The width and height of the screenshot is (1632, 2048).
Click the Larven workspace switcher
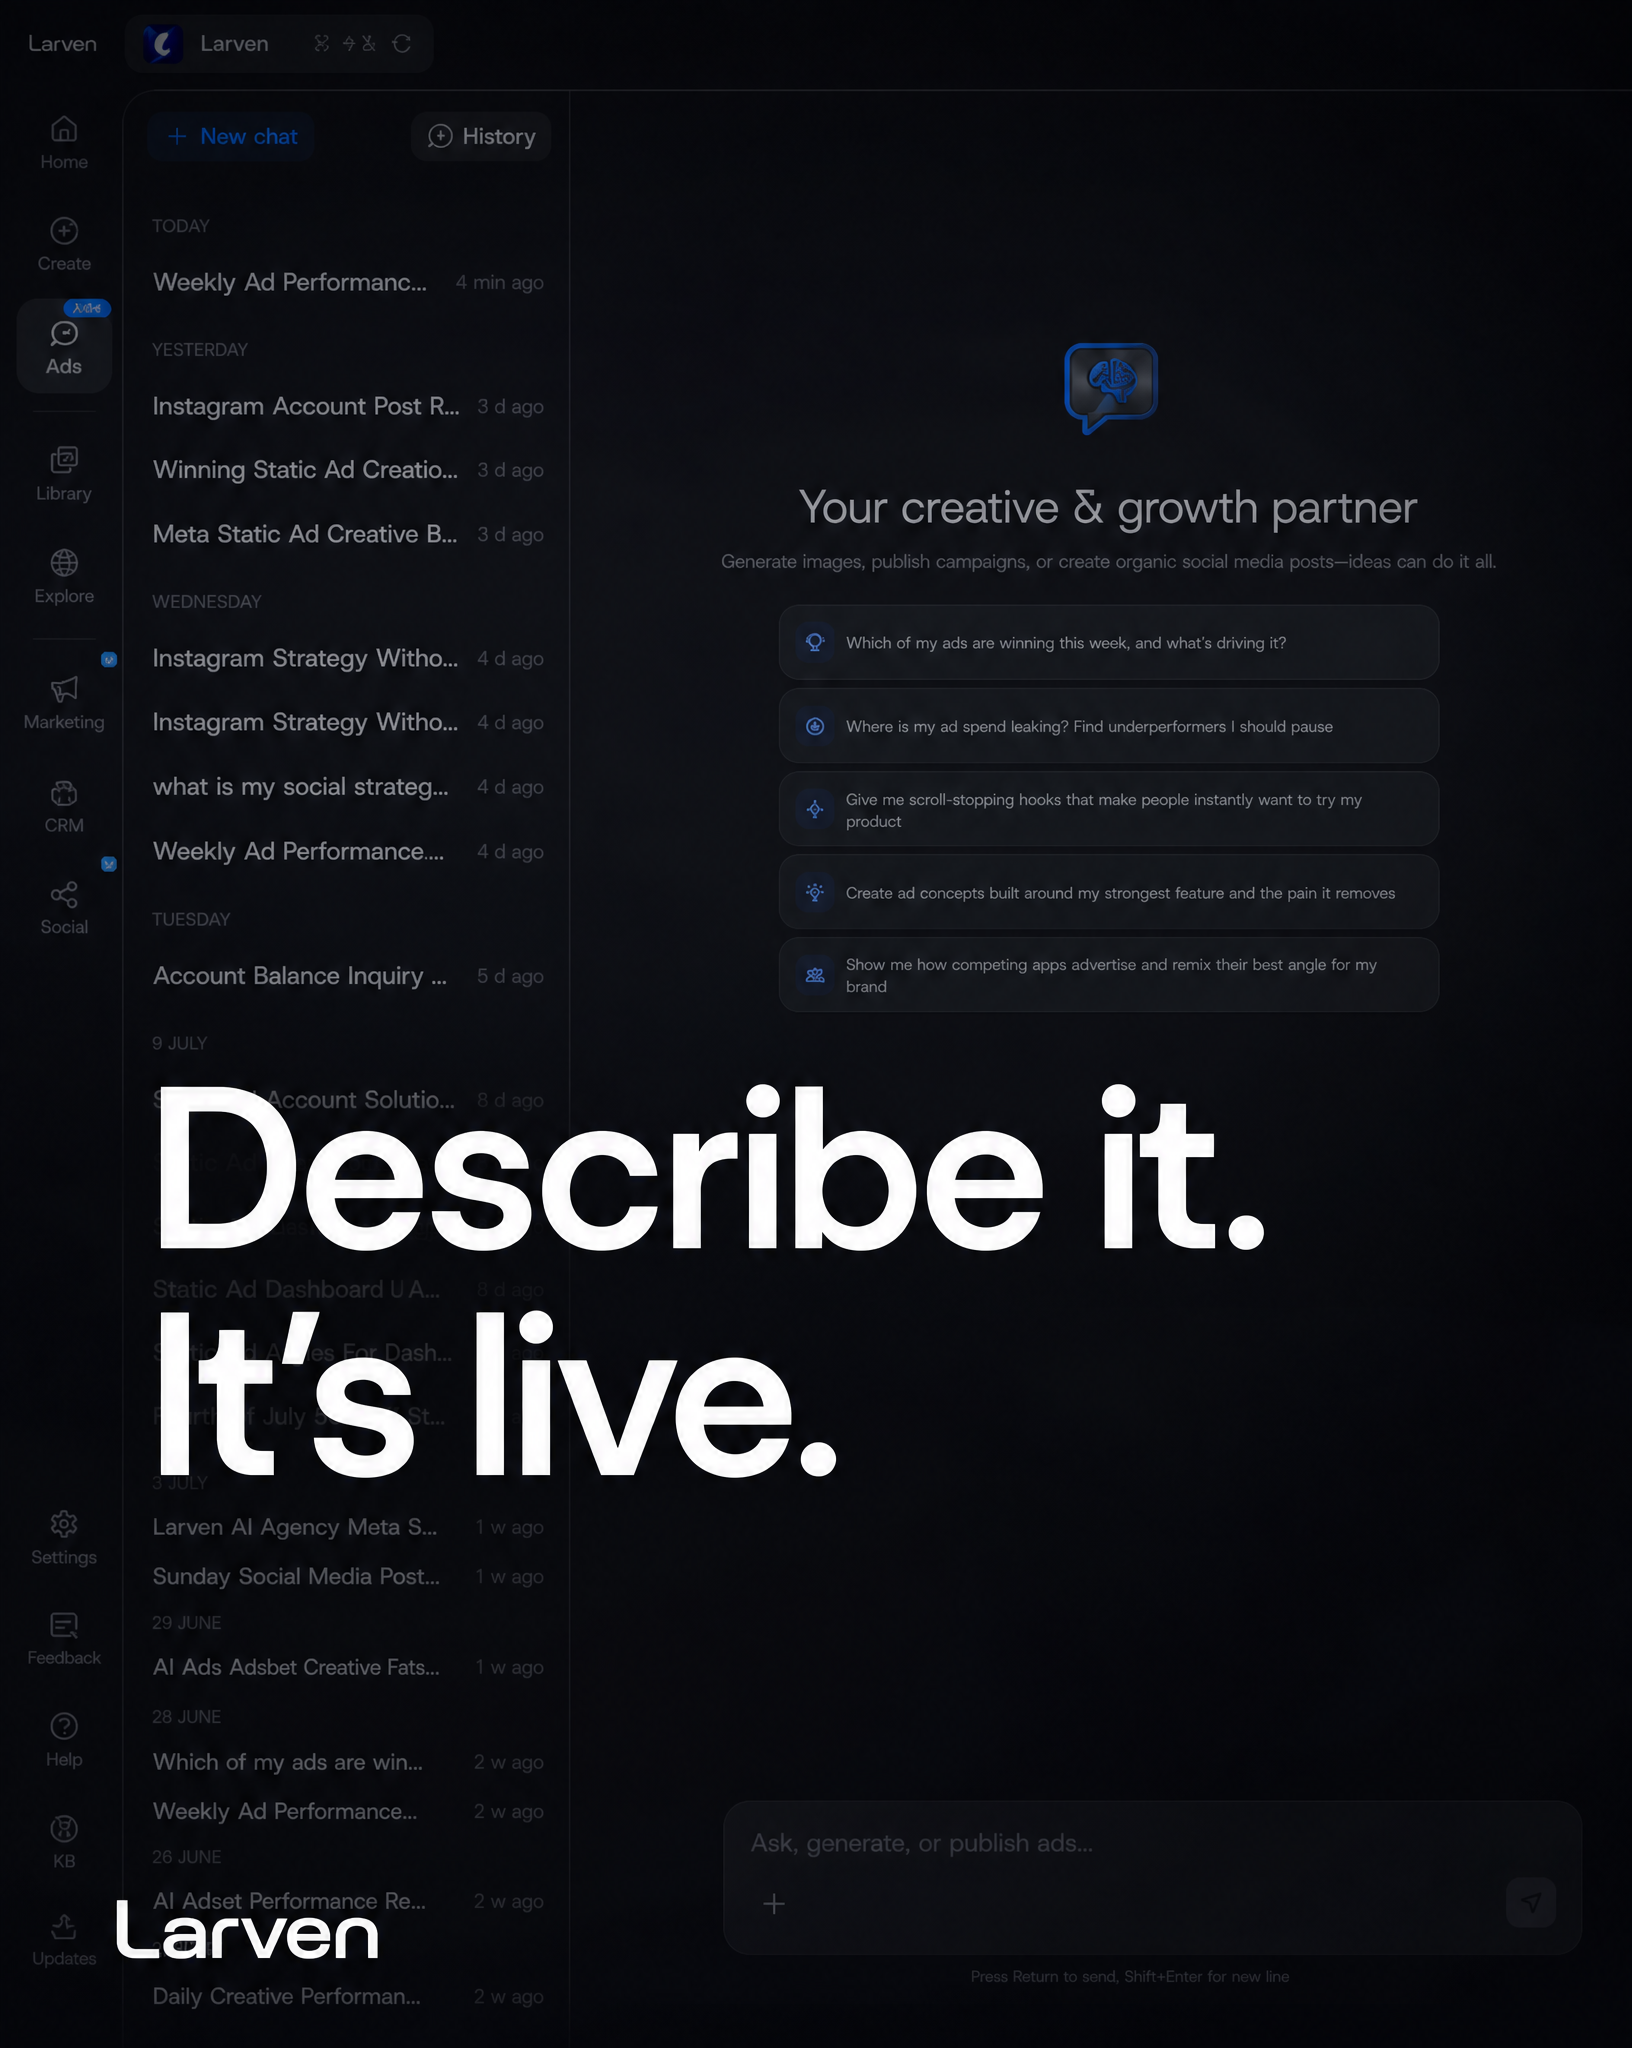(279, 44)
